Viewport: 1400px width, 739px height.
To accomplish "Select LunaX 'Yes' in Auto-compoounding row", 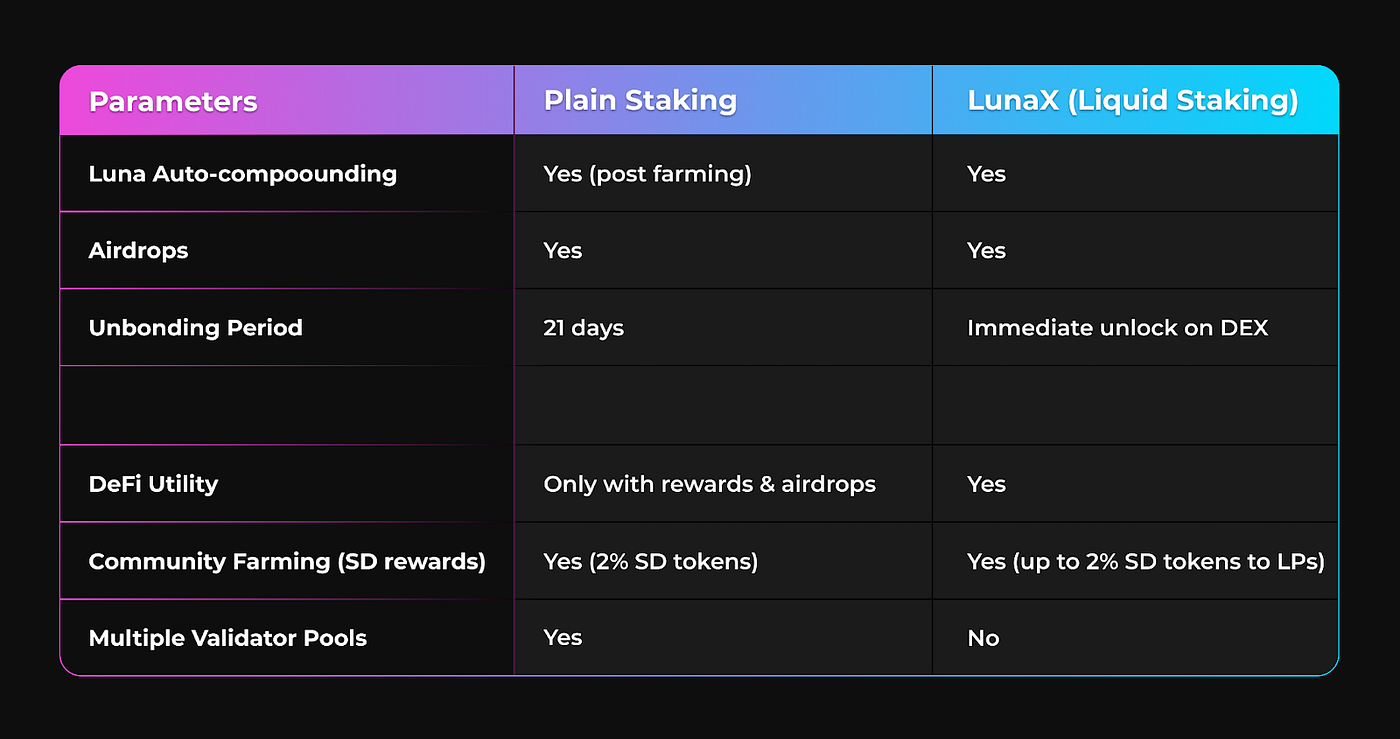I will 986,174.
